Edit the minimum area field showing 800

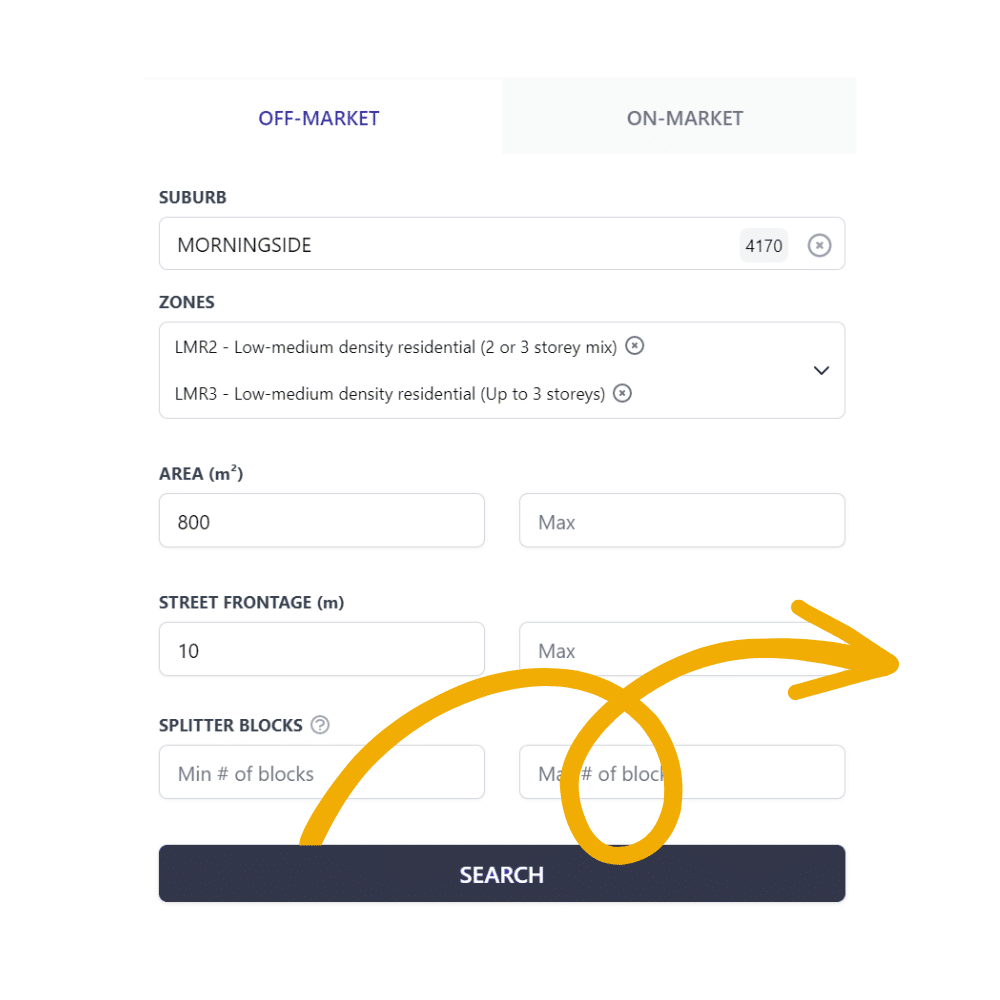click(x=321, y=520)
